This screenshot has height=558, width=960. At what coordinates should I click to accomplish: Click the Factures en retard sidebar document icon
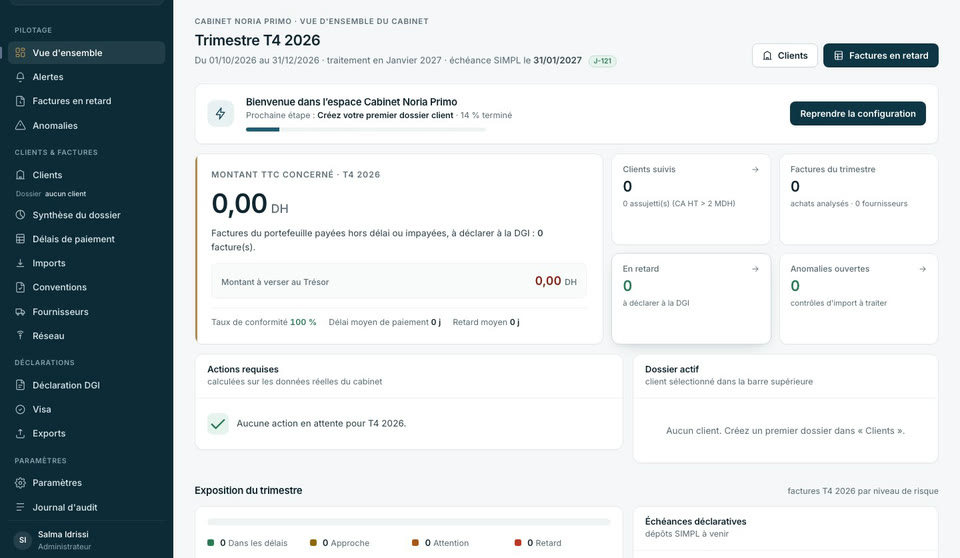click(x=20, y=101)
